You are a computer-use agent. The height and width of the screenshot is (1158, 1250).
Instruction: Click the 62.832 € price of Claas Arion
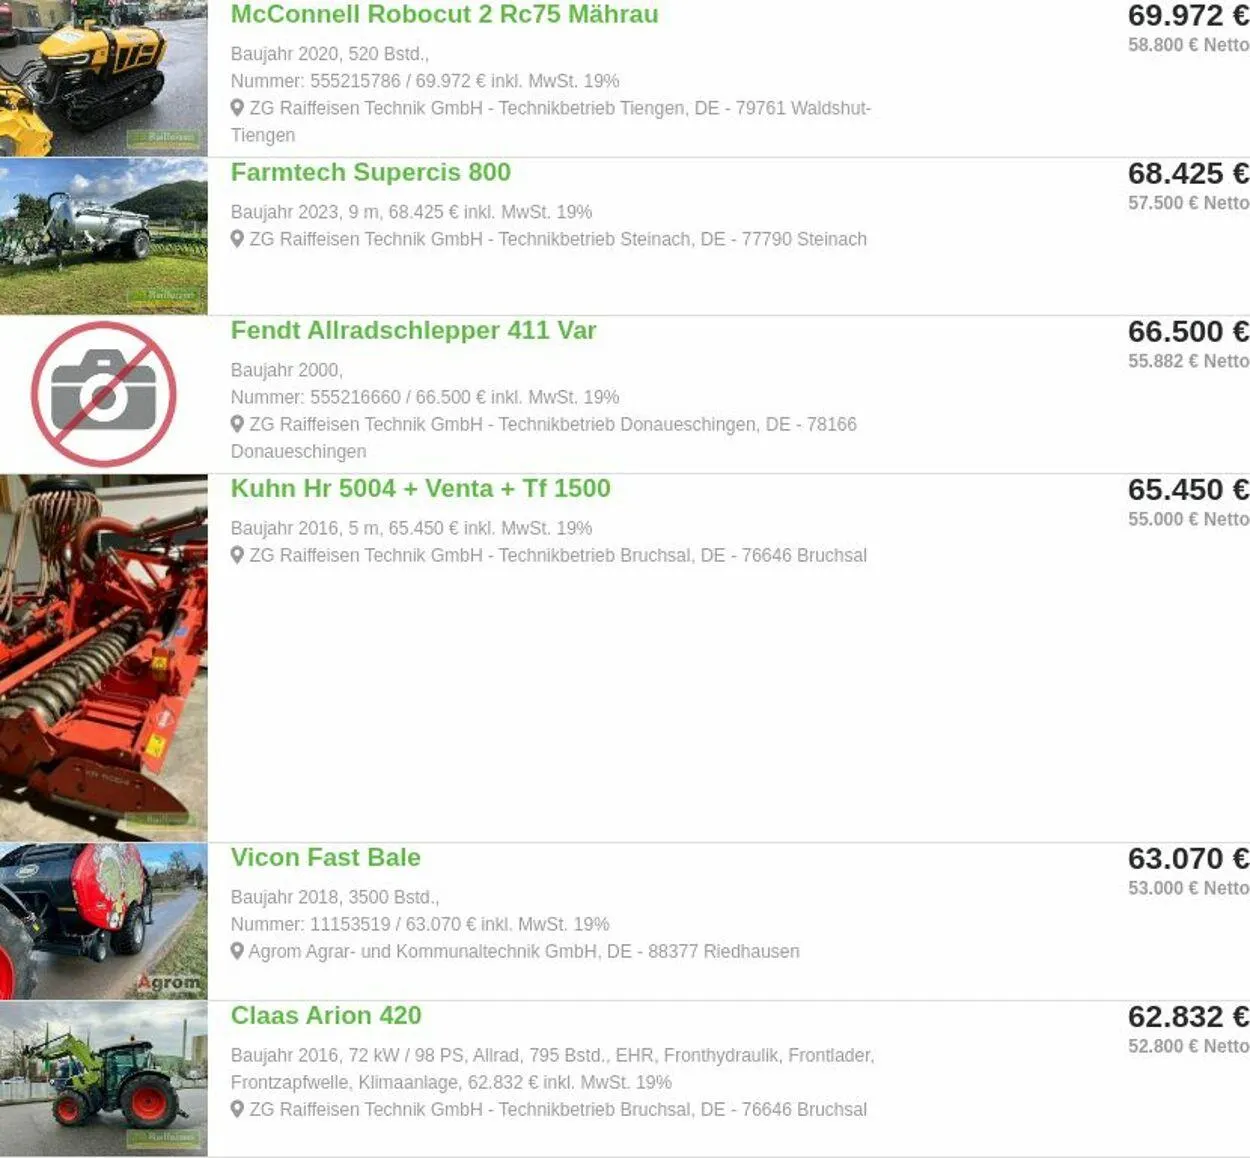[1188, 1016]
